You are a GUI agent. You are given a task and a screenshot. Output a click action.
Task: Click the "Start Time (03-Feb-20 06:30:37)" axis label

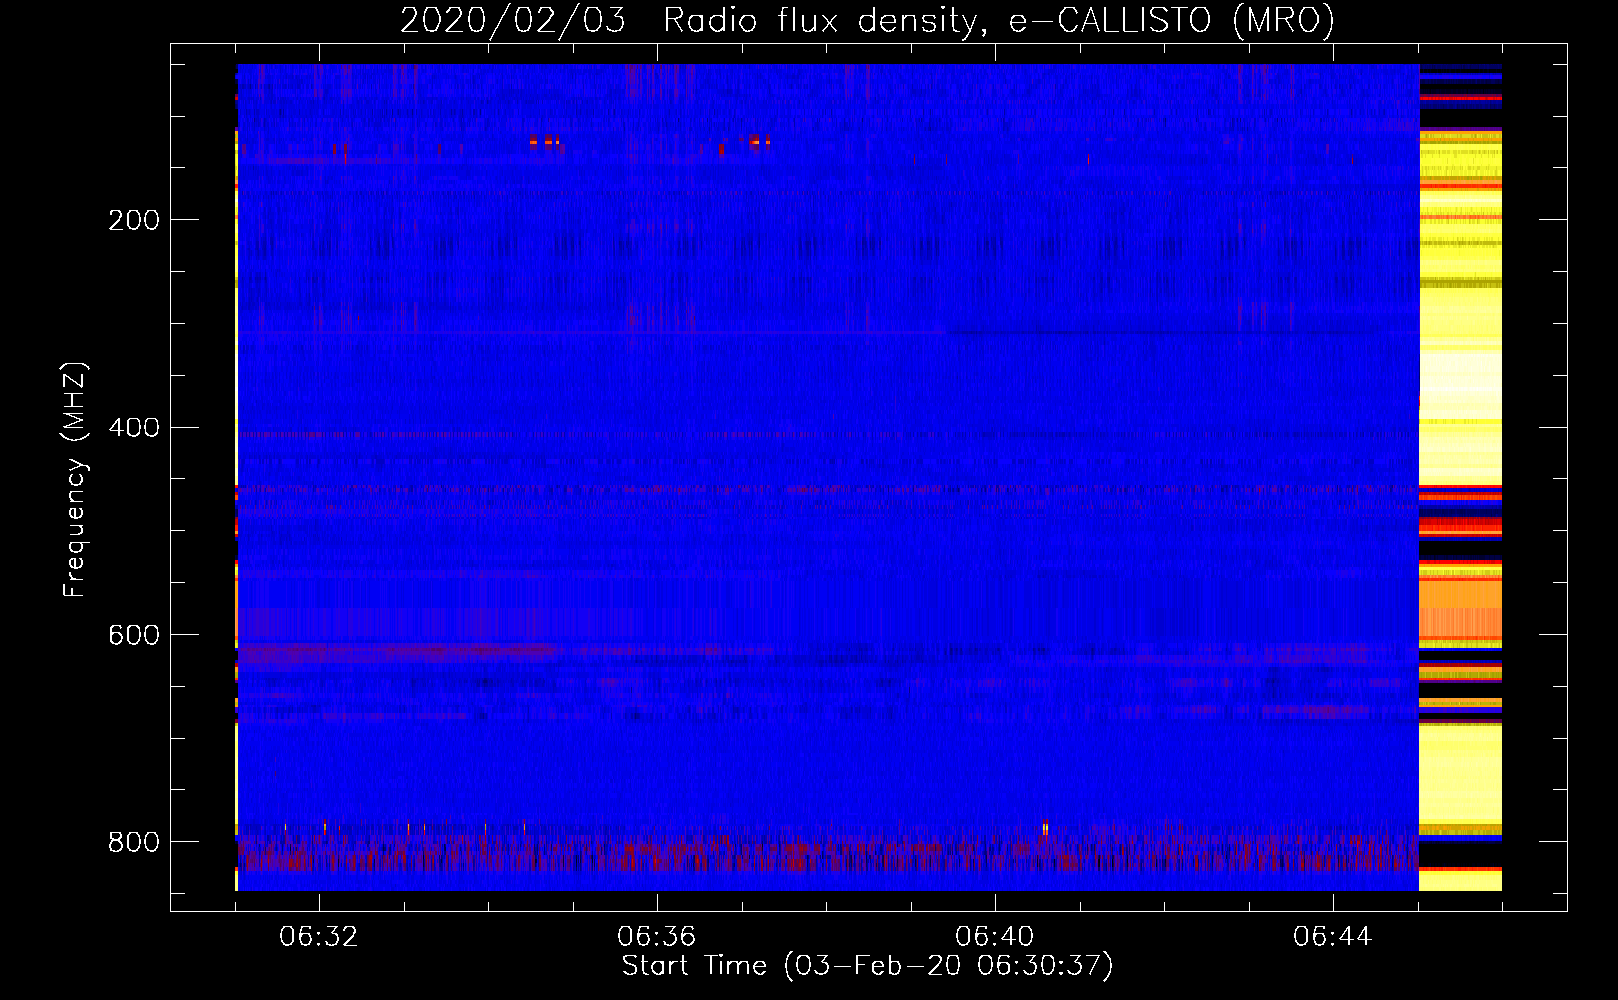[868, 966]
